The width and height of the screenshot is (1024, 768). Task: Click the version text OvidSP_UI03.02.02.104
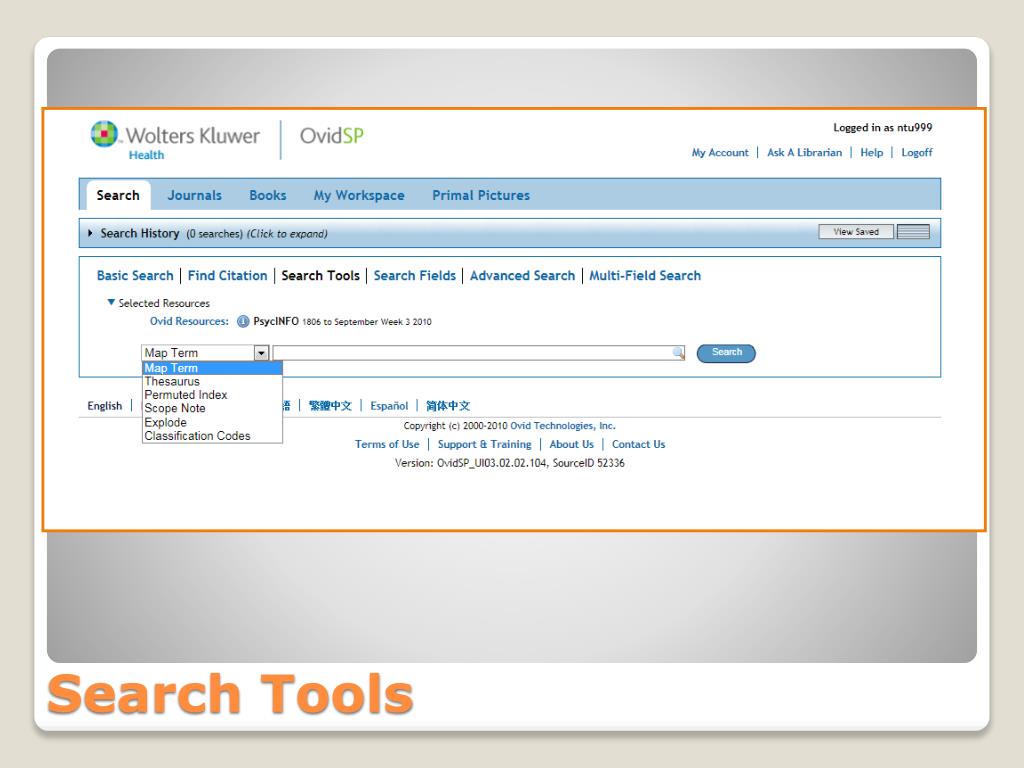tap(492, 463)
